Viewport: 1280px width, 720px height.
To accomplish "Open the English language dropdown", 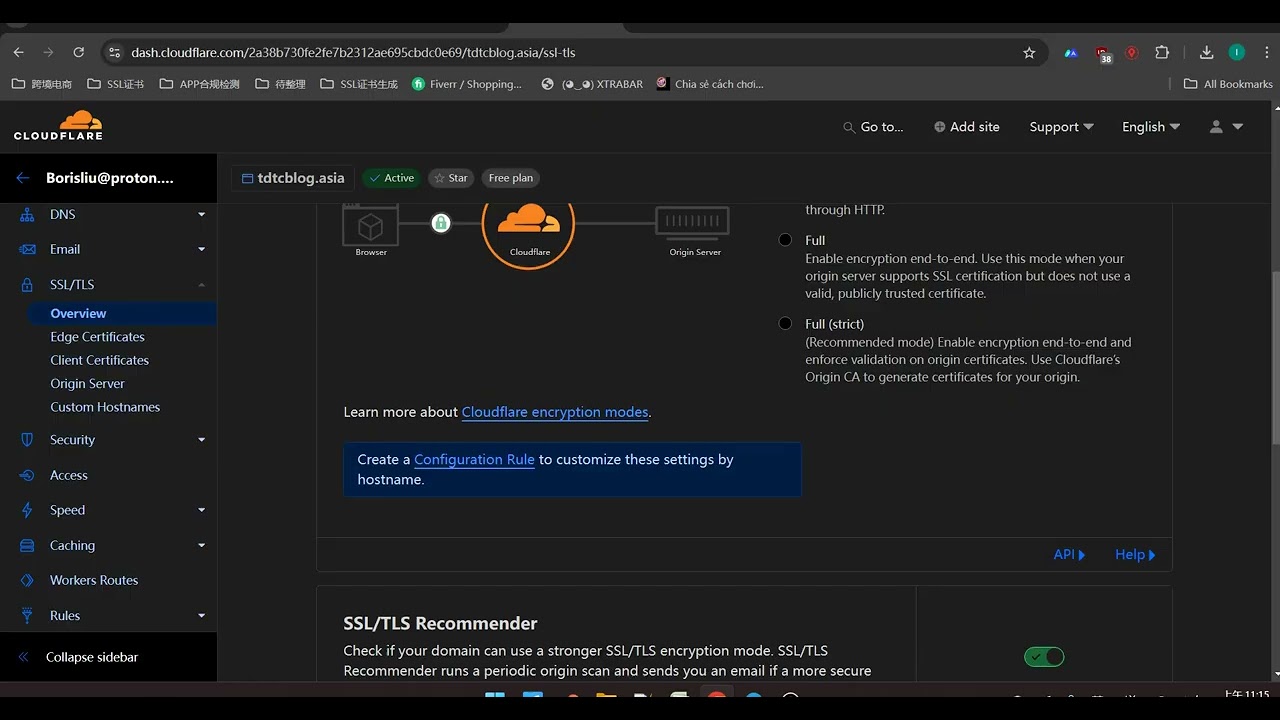I will click(x=1151, y=127).
